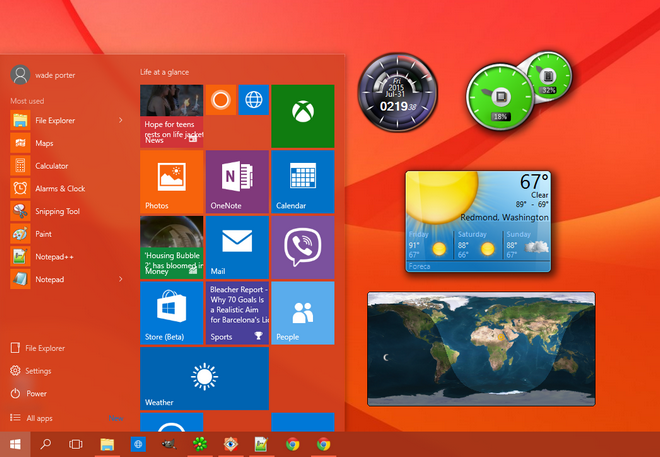Launch the OneNote tile
The image size is (660, 457).
pyautogui.click(x=237, y=182)
